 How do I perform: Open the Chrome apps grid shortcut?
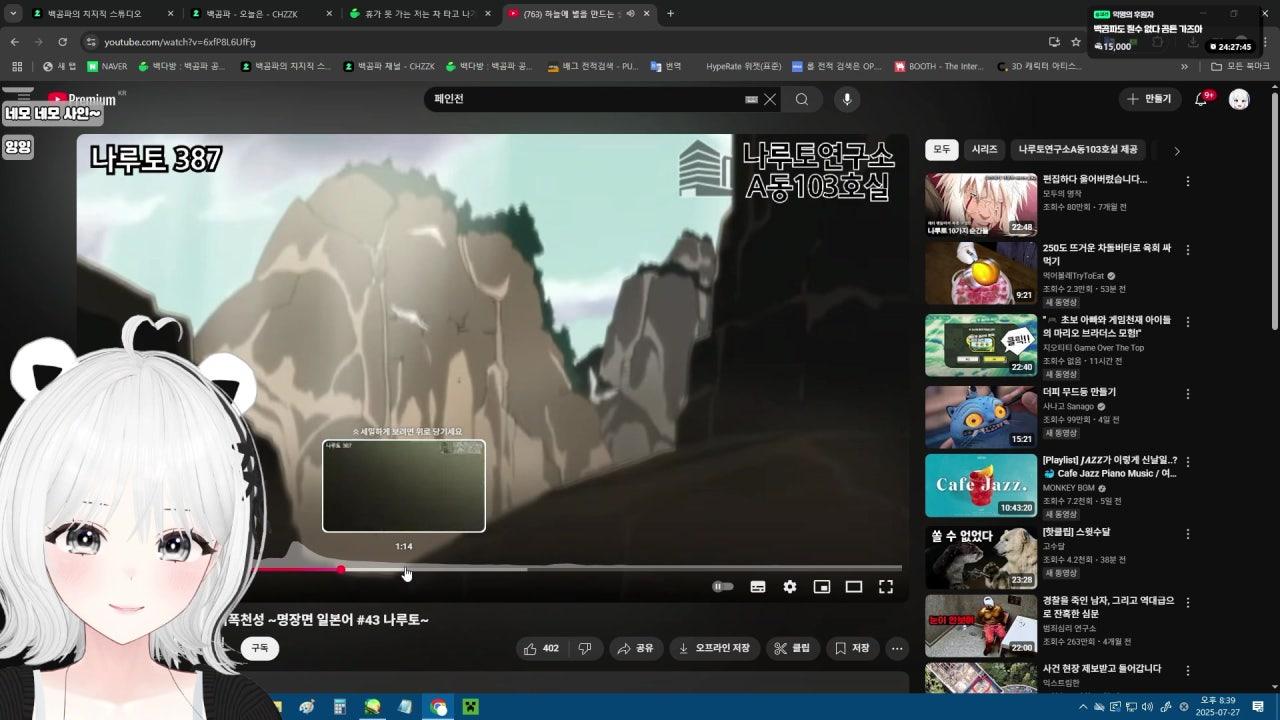17,67
